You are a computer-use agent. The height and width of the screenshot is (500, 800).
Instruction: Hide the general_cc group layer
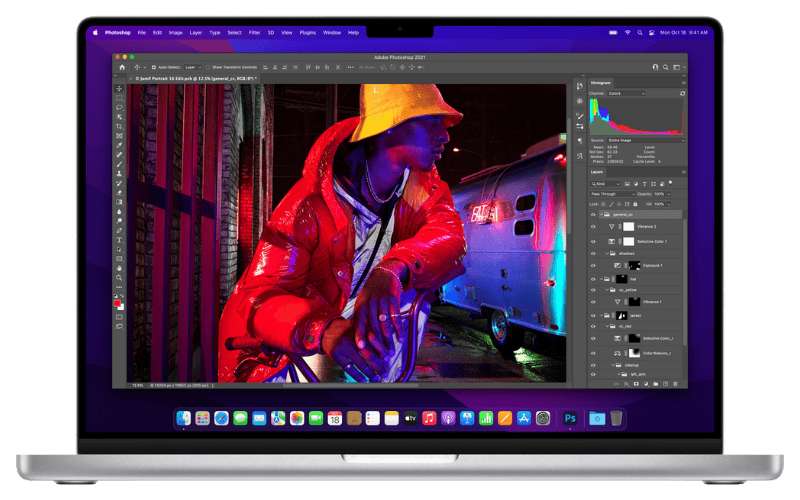[x=593, y=215]
